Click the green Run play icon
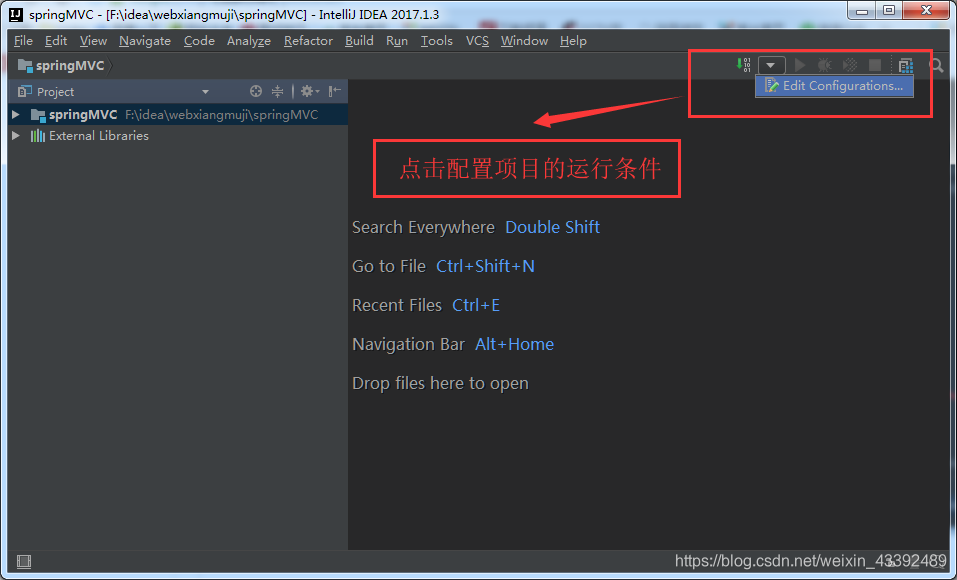 (800, 65)
